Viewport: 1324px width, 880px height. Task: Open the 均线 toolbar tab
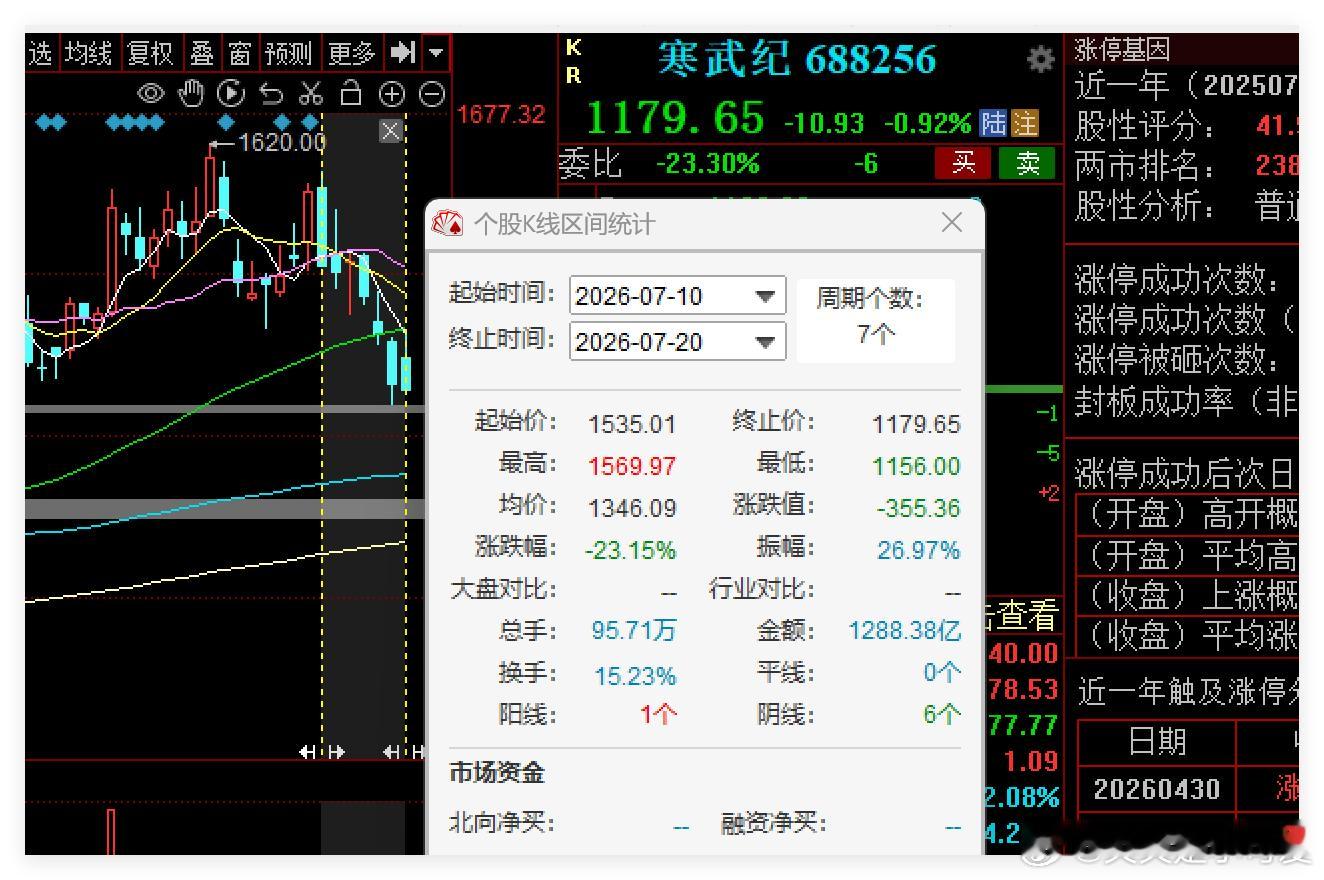(x=88, y=53)
